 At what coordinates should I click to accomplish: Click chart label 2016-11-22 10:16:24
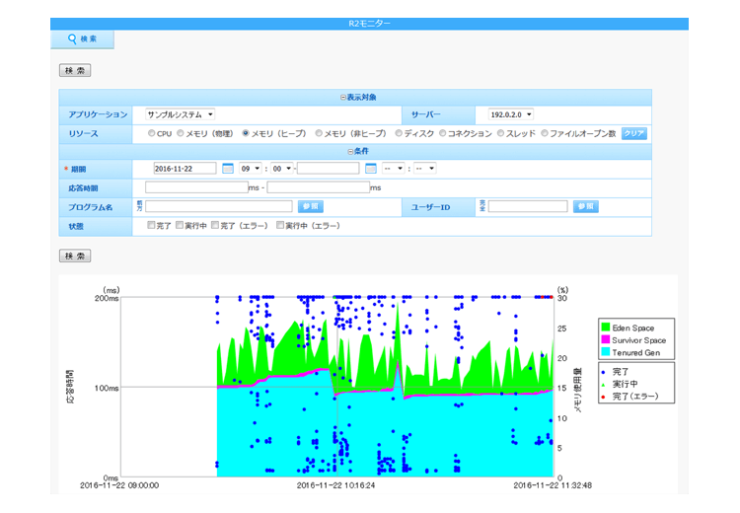point(336,485)
